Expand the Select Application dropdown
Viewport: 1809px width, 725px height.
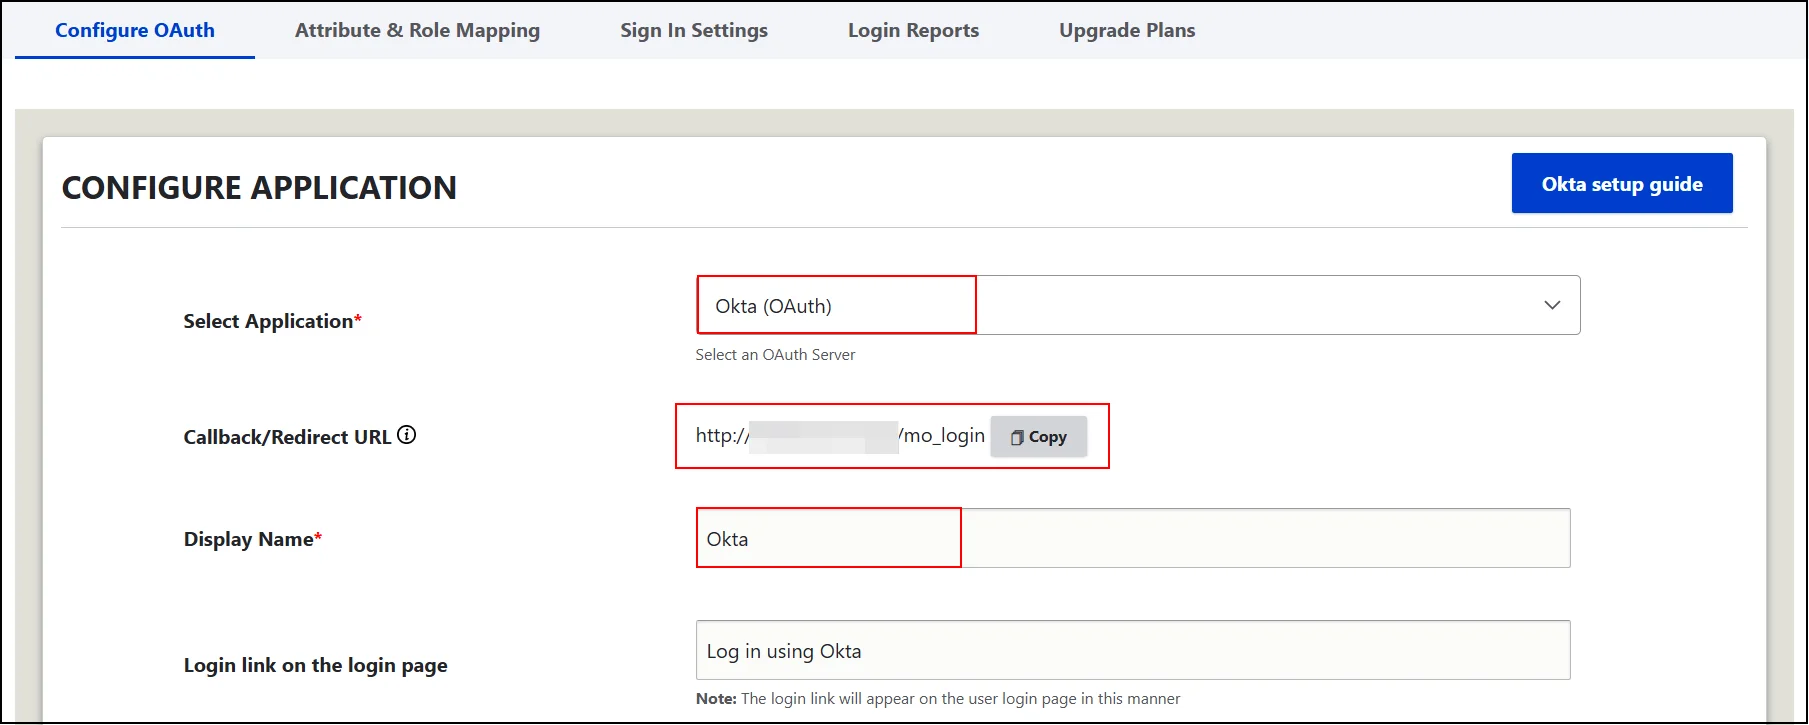click(x=1138, y=305)
